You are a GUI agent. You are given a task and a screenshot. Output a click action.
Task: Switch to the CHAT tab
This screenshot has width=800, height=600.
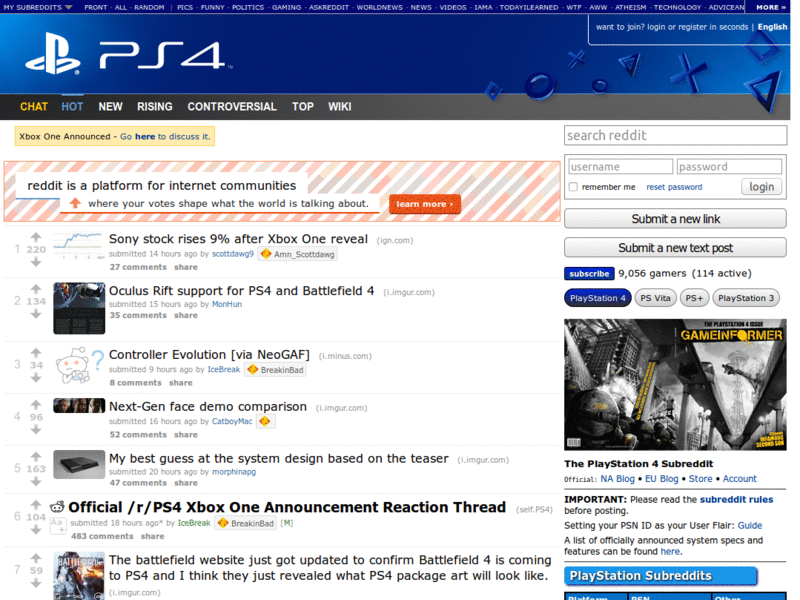pos(34,107)
